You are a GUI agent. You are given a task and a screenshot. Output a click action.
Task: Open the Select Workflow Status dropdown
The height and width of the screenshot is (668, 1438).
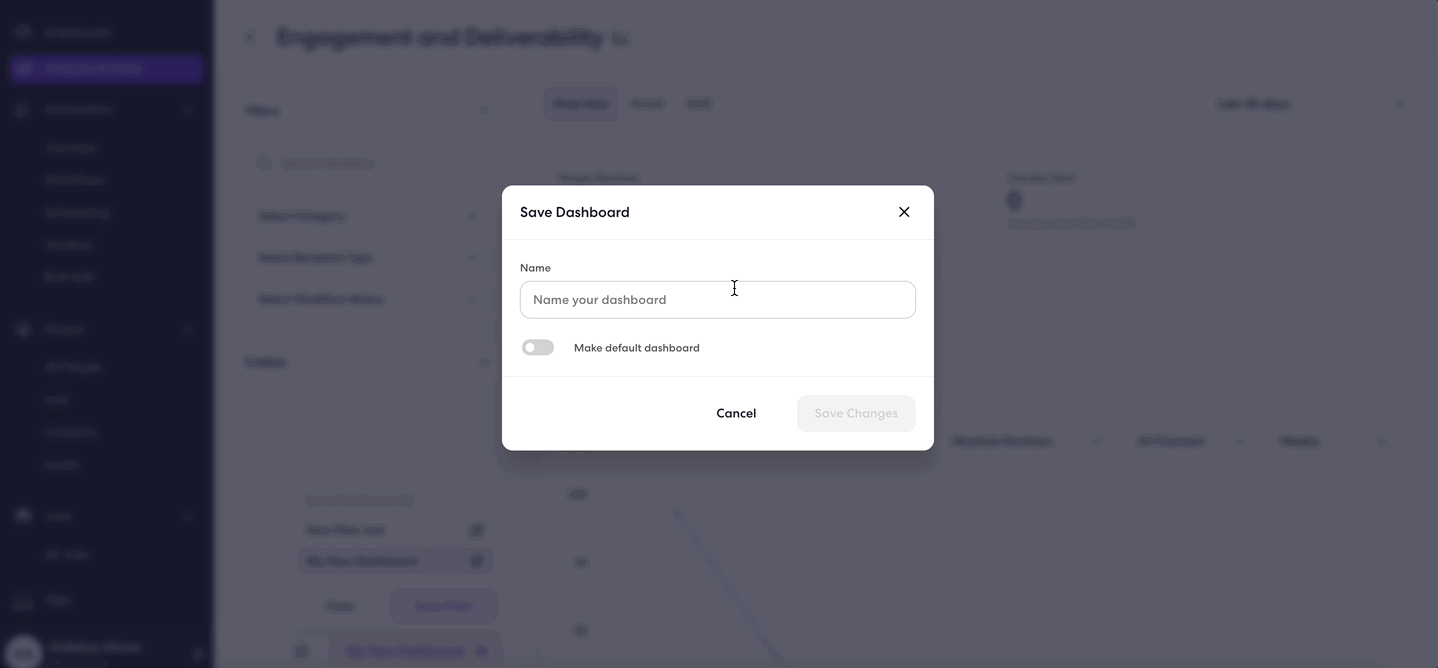tap(367, 299)
